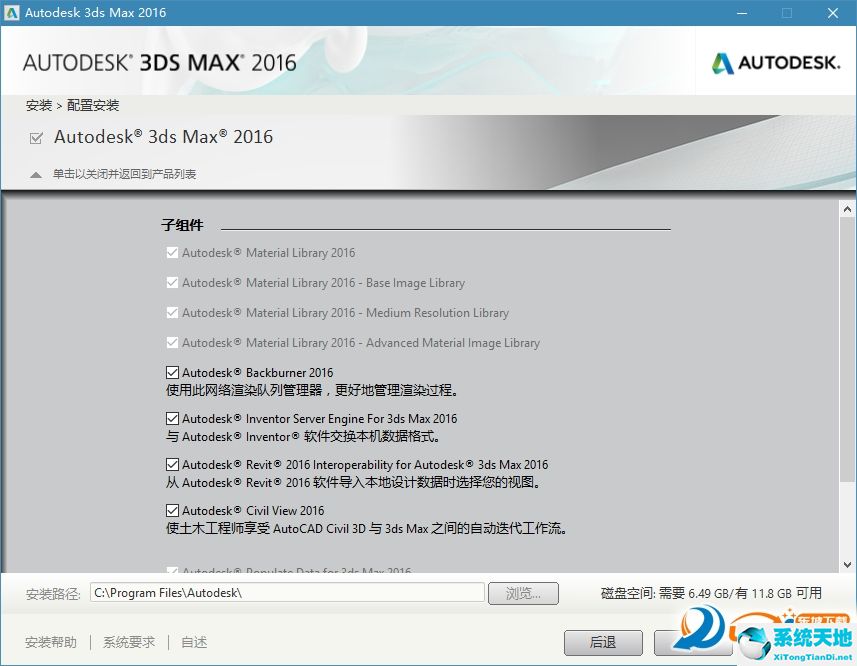This screenshot has width=857, height=666.
Task: Click the scrollbar down arrow
Action: click(x=847, y=565)
